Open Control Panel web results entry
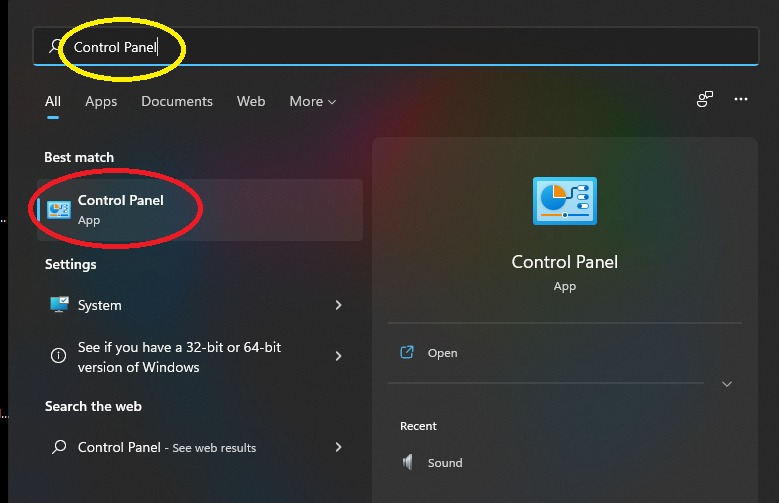This screenshot has height=503, width=779. click(198, 447)
